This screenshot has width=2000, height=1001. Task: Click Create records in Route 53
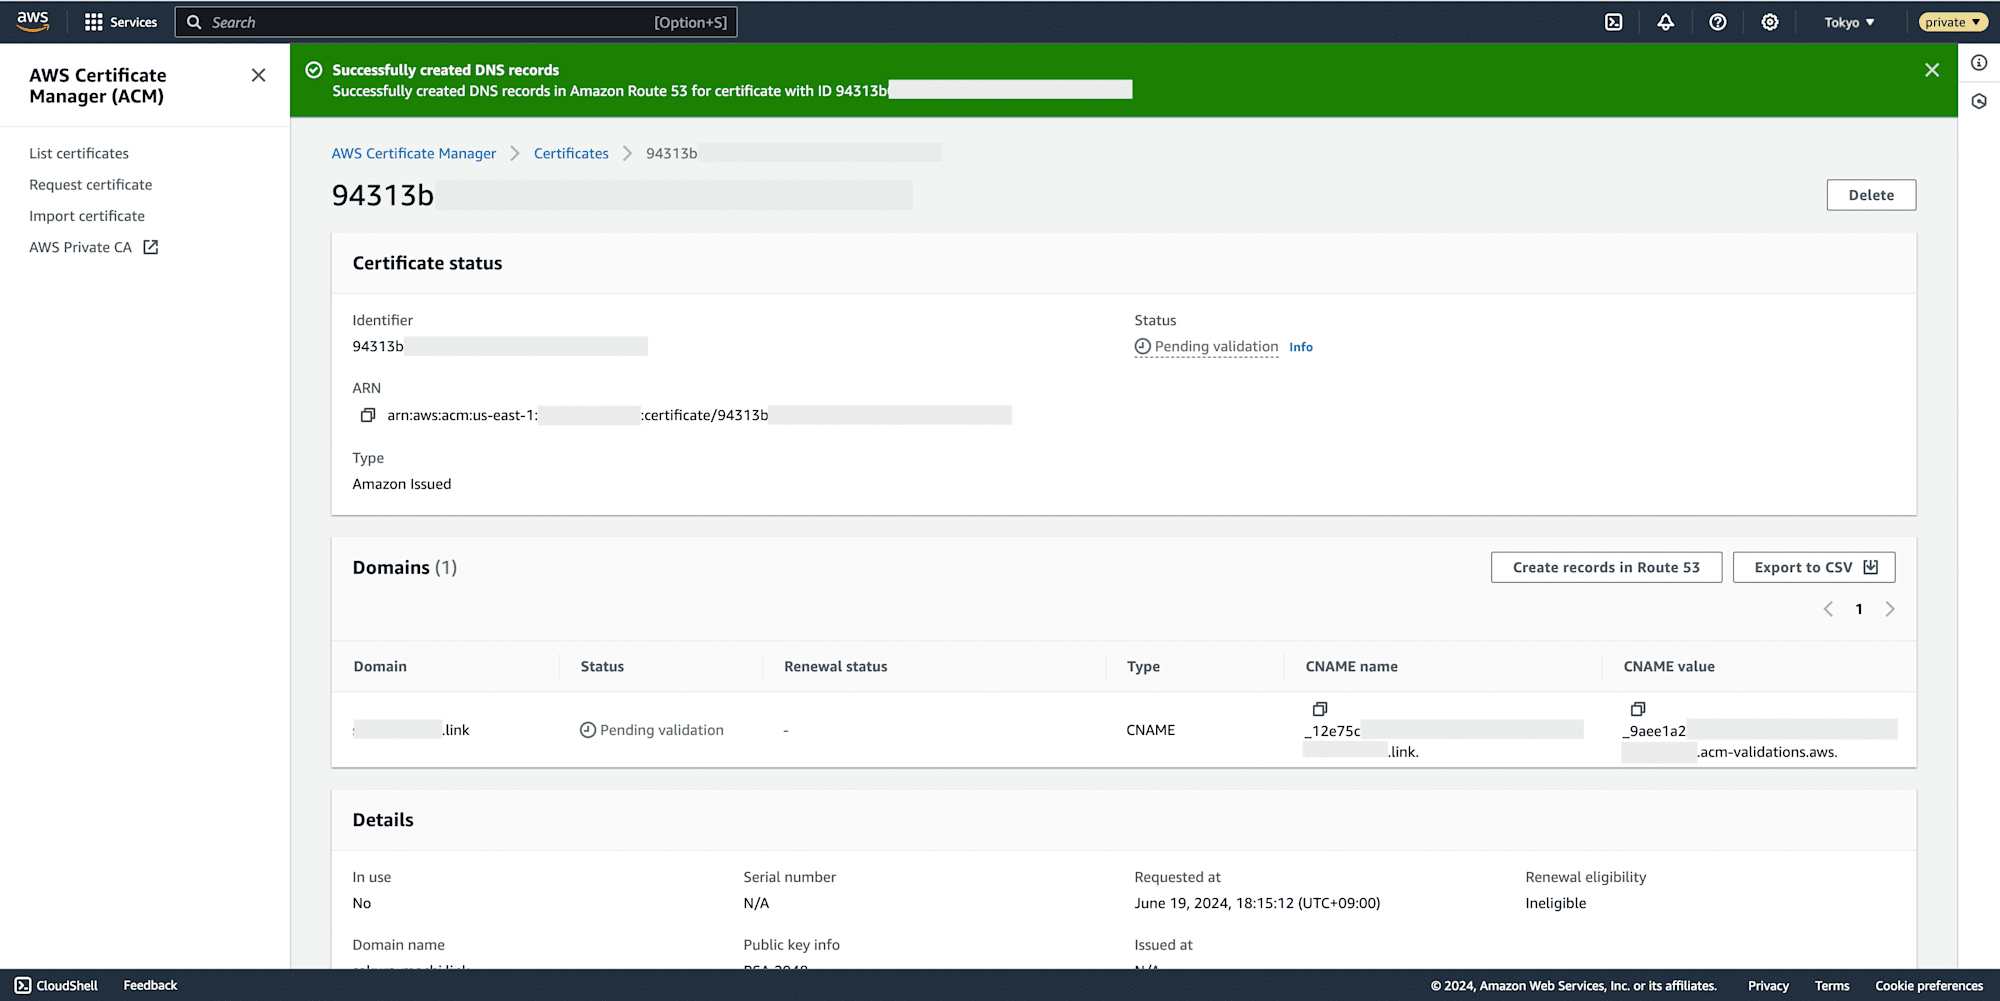1606,567
